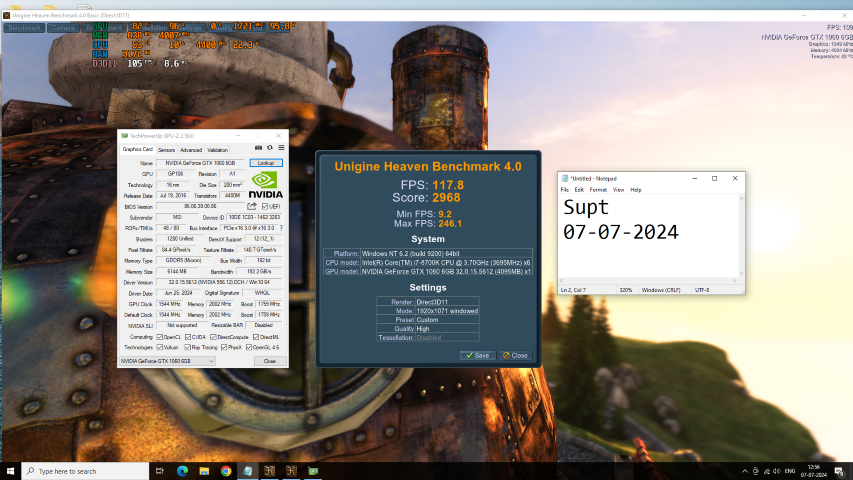Click the Driver Version field value
The image size is (853, 480).
[x=219, y=282]
